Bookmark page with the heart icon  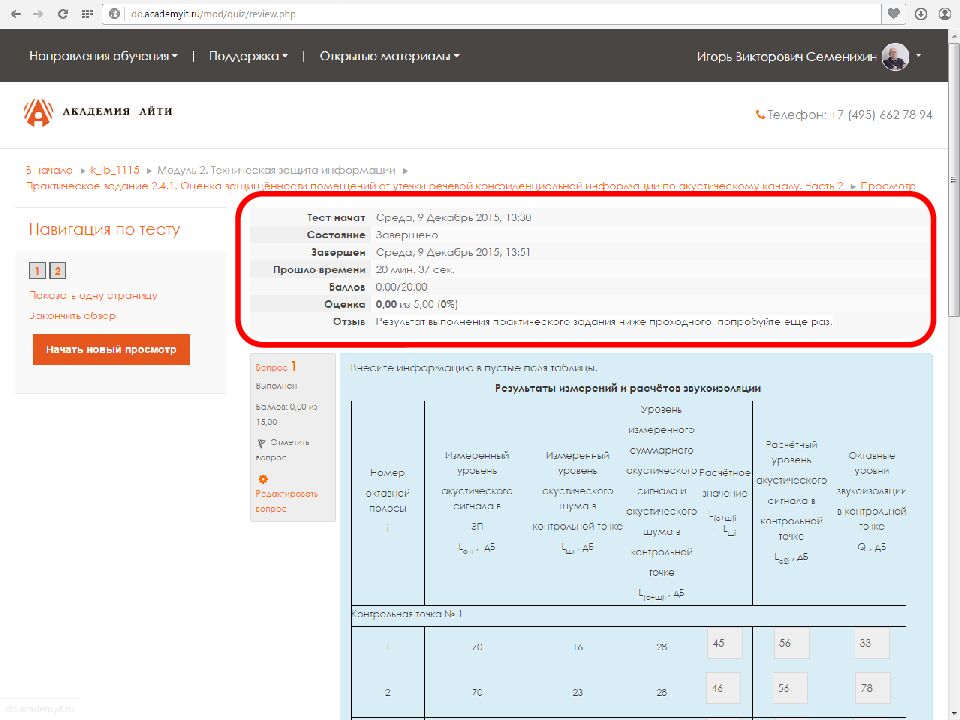(x=894, y=14)
